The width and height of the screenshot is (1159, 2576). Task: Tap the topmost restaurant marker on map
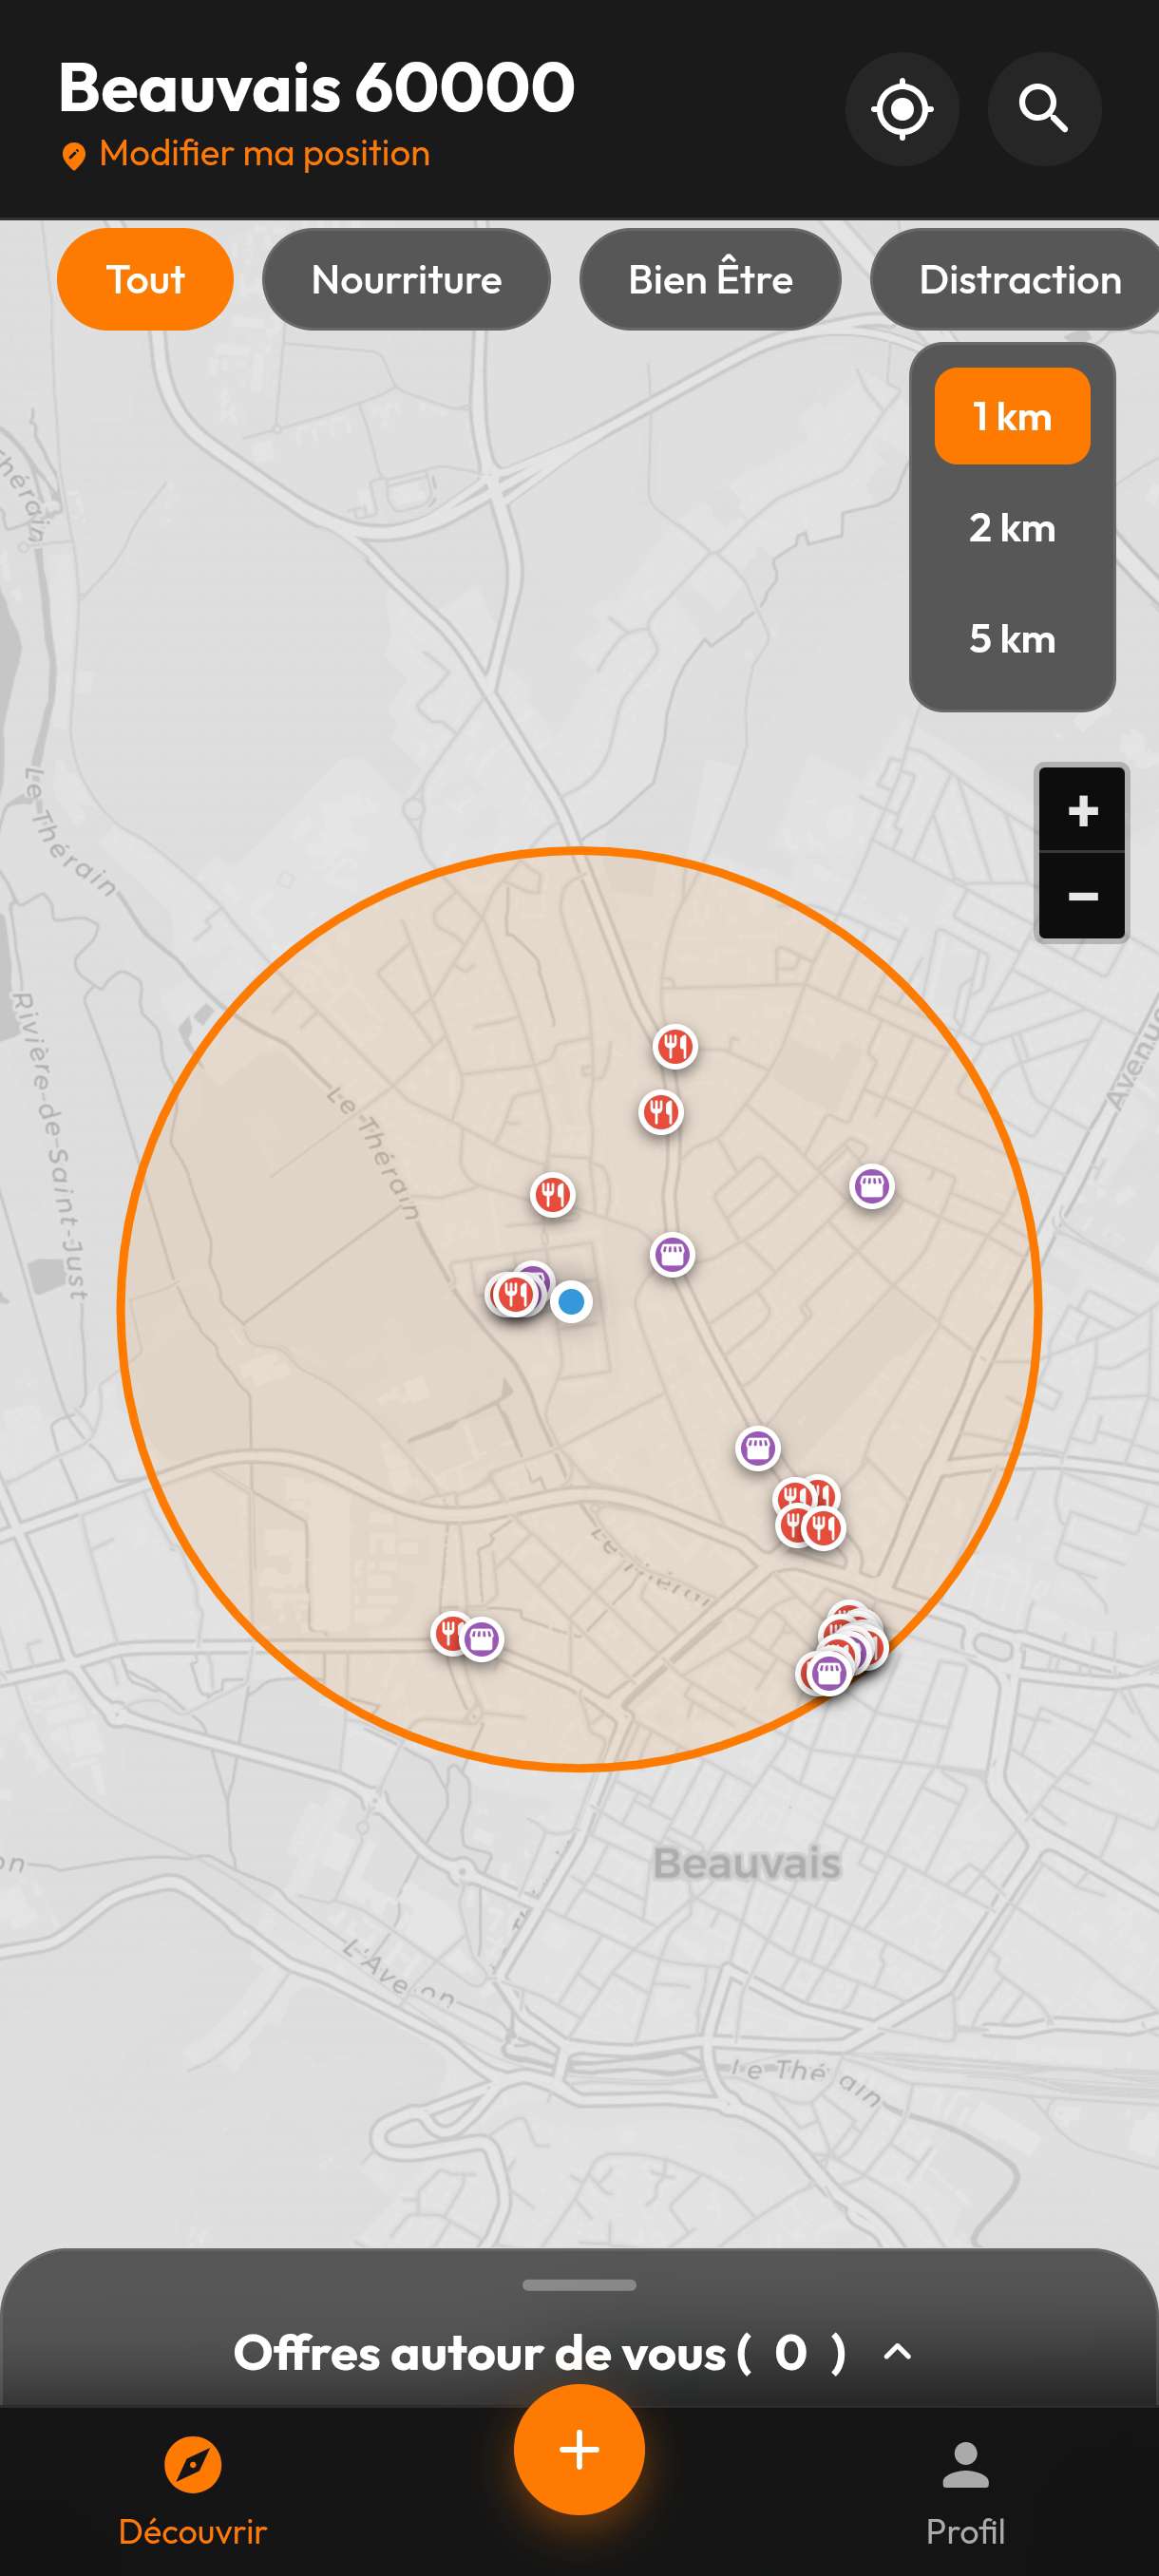click(675, 1047)
